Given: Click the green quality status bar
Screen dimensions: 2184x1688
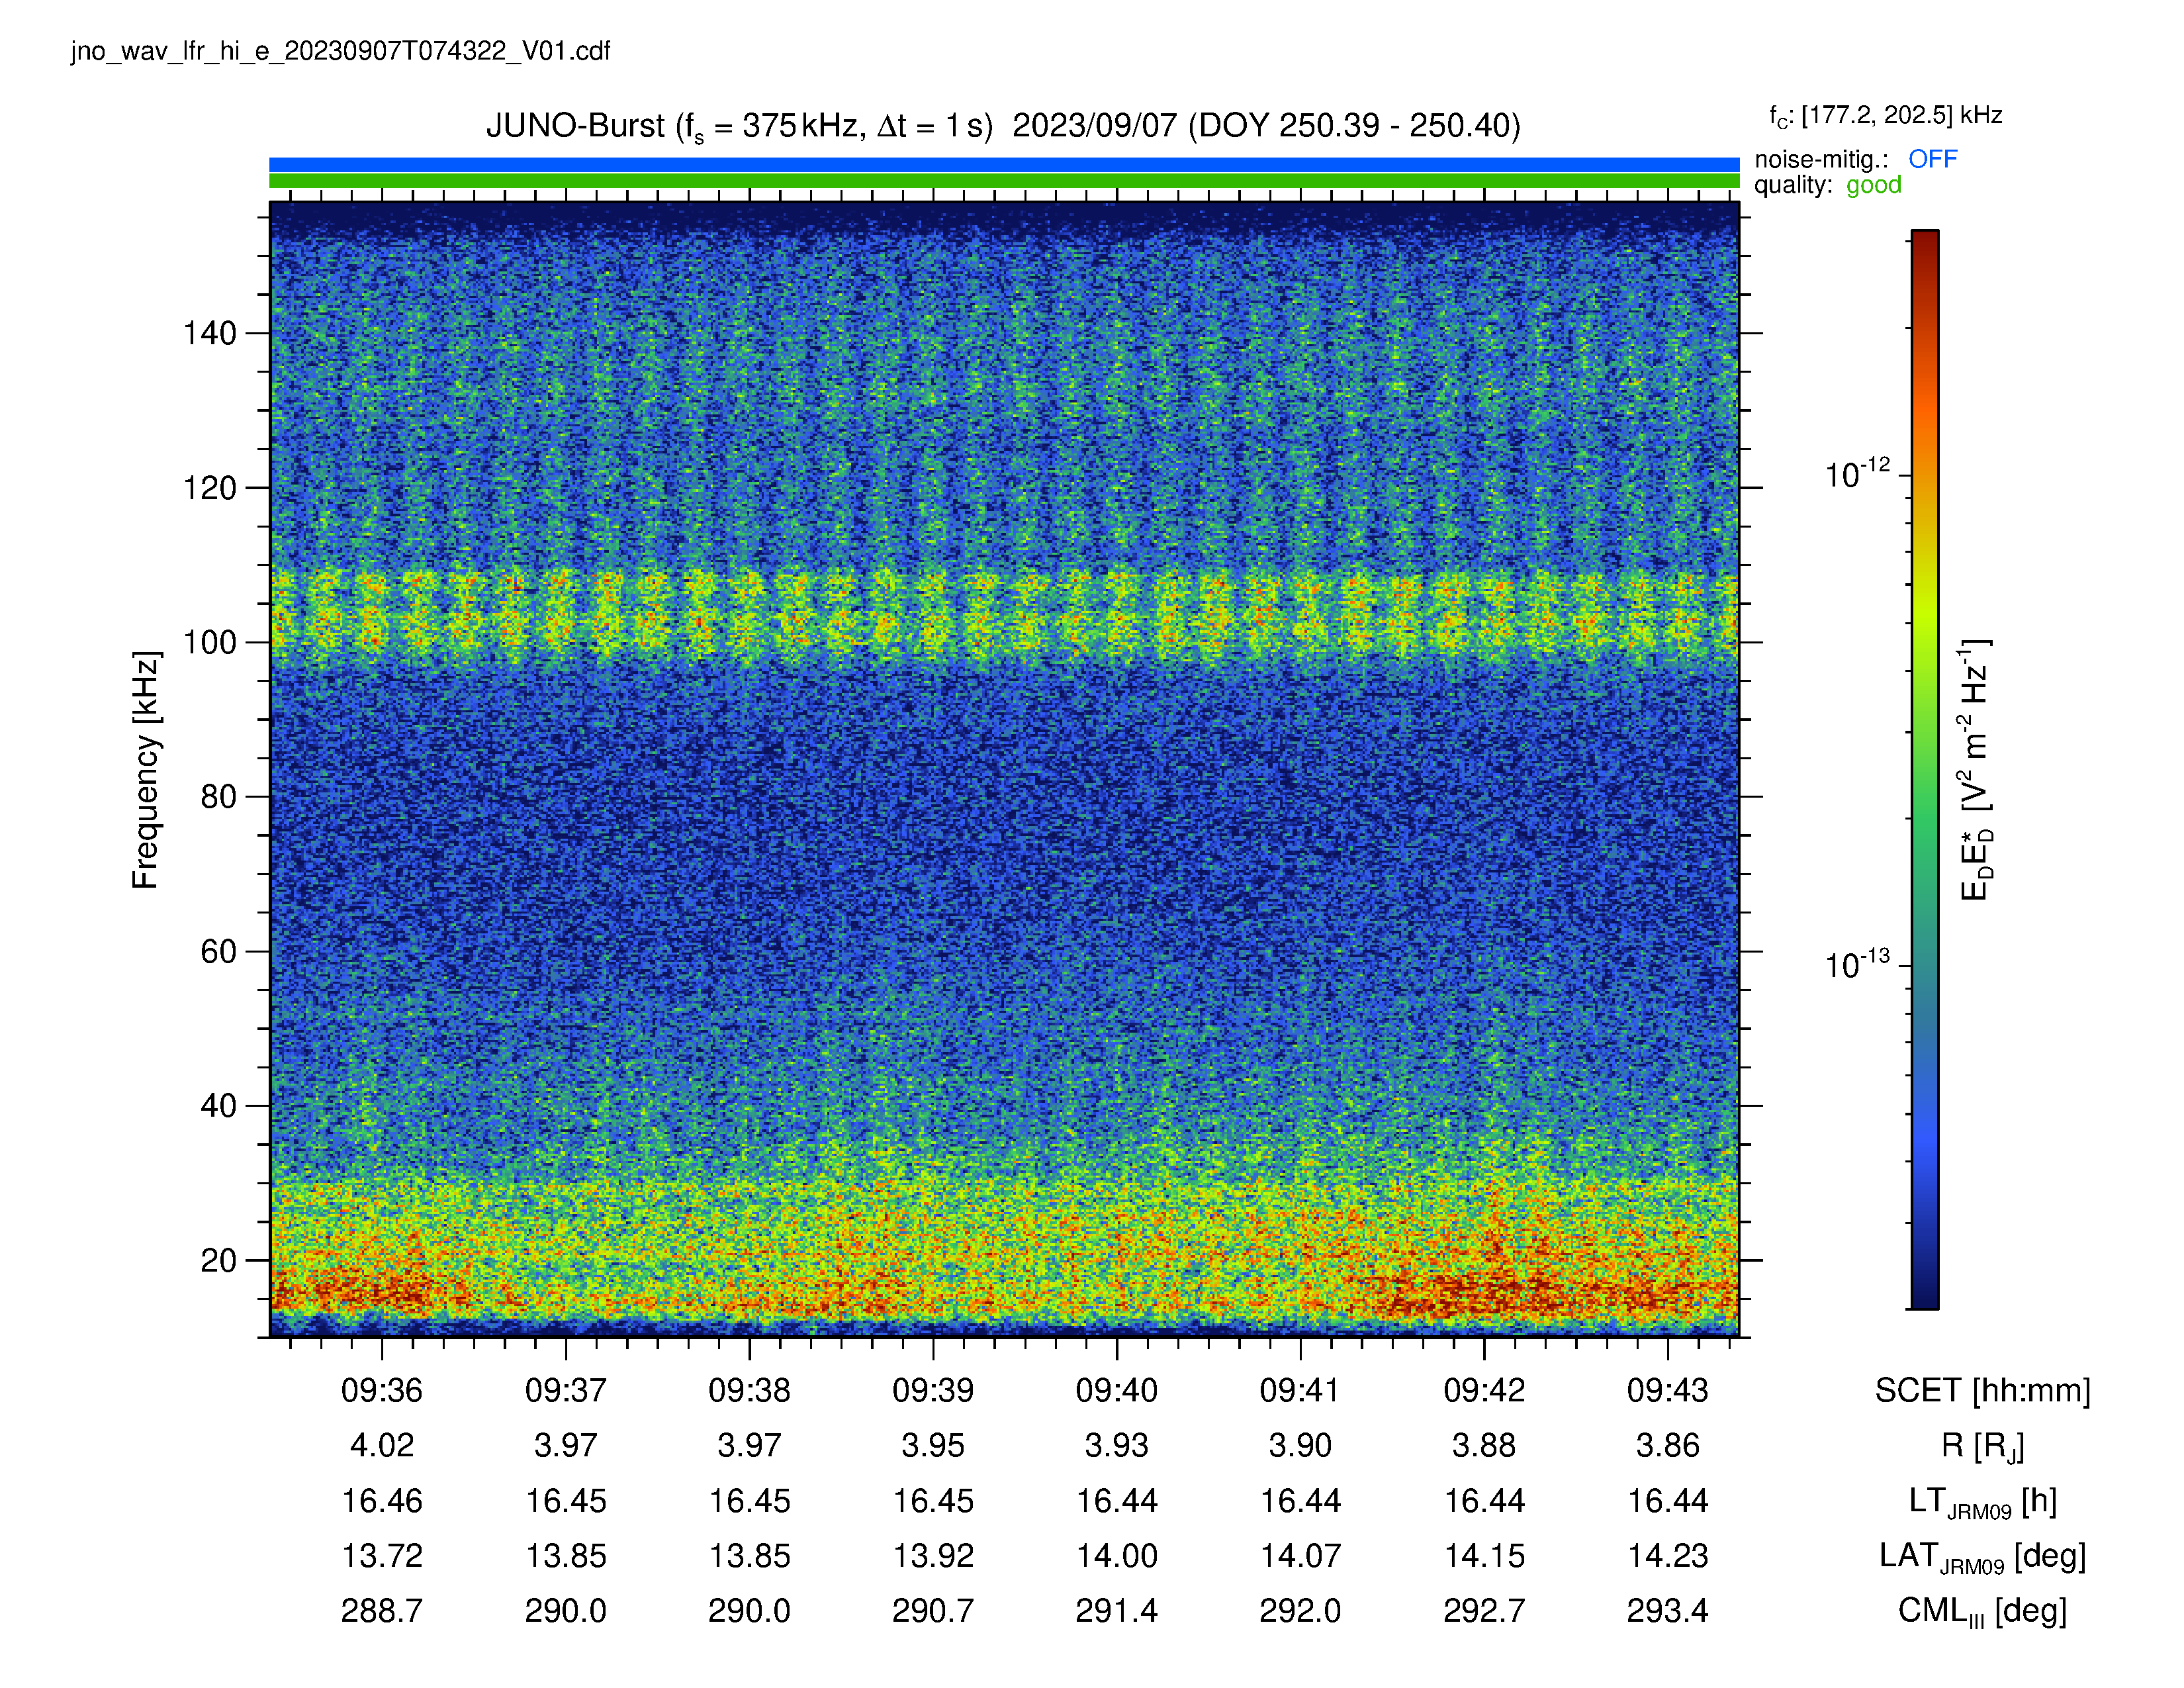Looking at the screenshot, I should (x=1004, y=181).
